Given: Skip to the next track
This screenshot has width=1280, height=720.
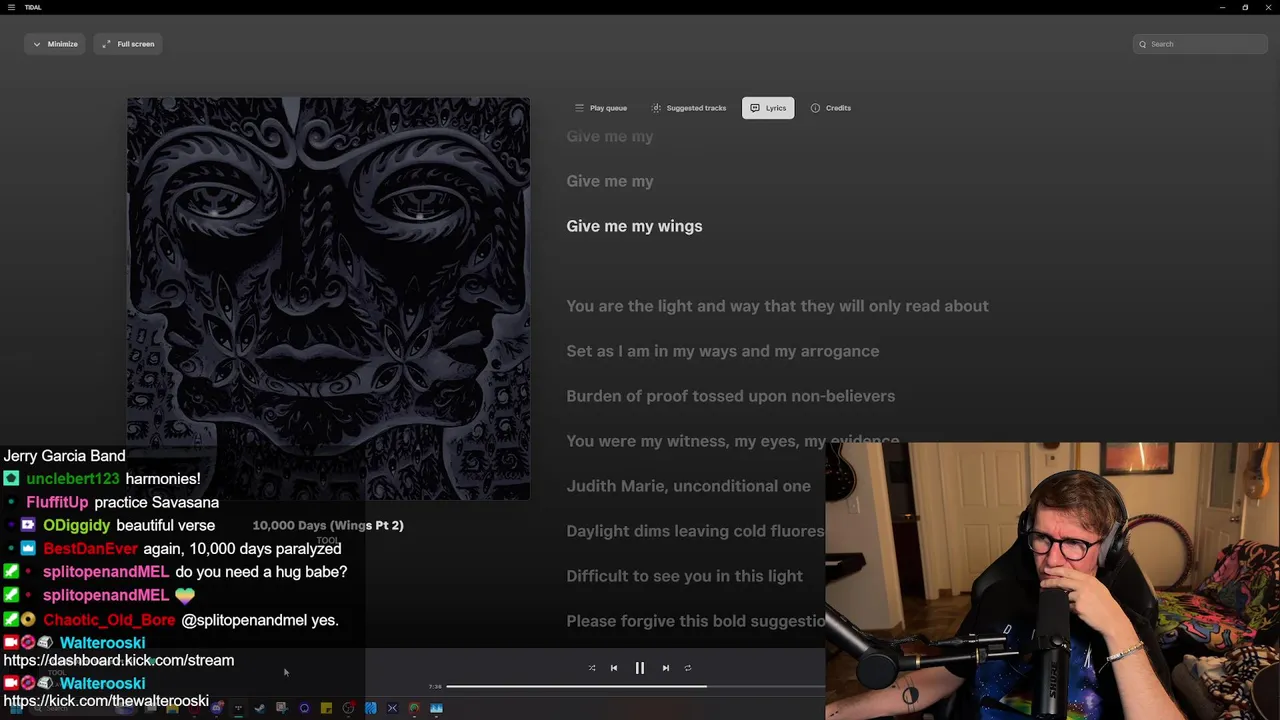Looking at the screenshot, I should [666, 668].
